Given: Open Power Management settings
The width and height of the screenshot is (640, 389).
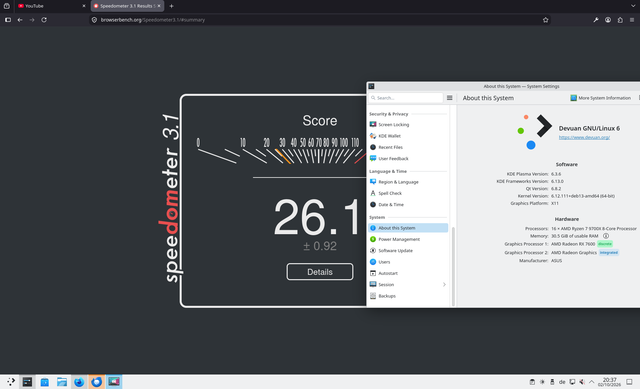Looking at the screenshot, I should 408,240.
